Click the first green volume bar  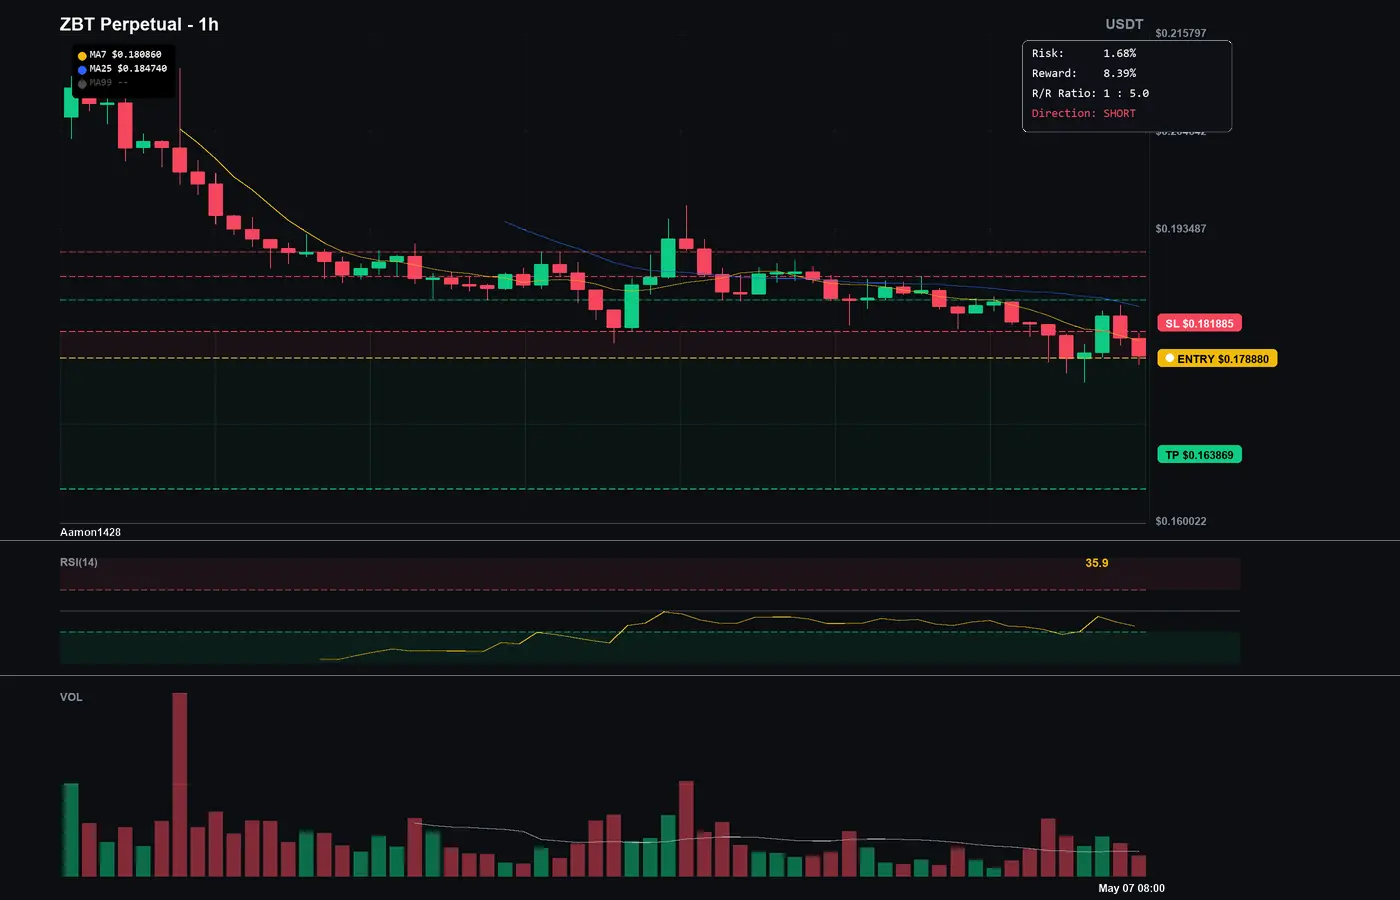pos(71,830)
